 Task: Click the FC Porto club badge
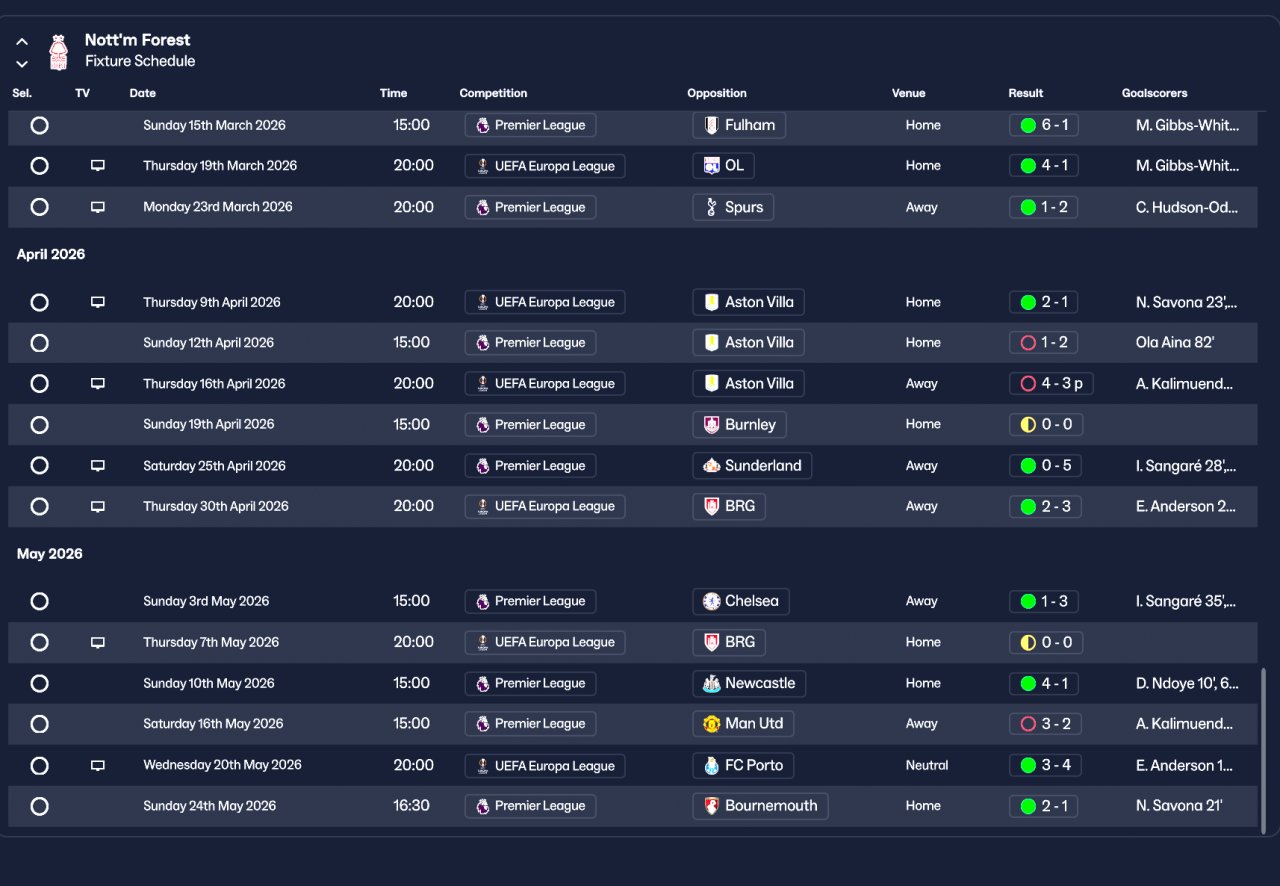711,766
